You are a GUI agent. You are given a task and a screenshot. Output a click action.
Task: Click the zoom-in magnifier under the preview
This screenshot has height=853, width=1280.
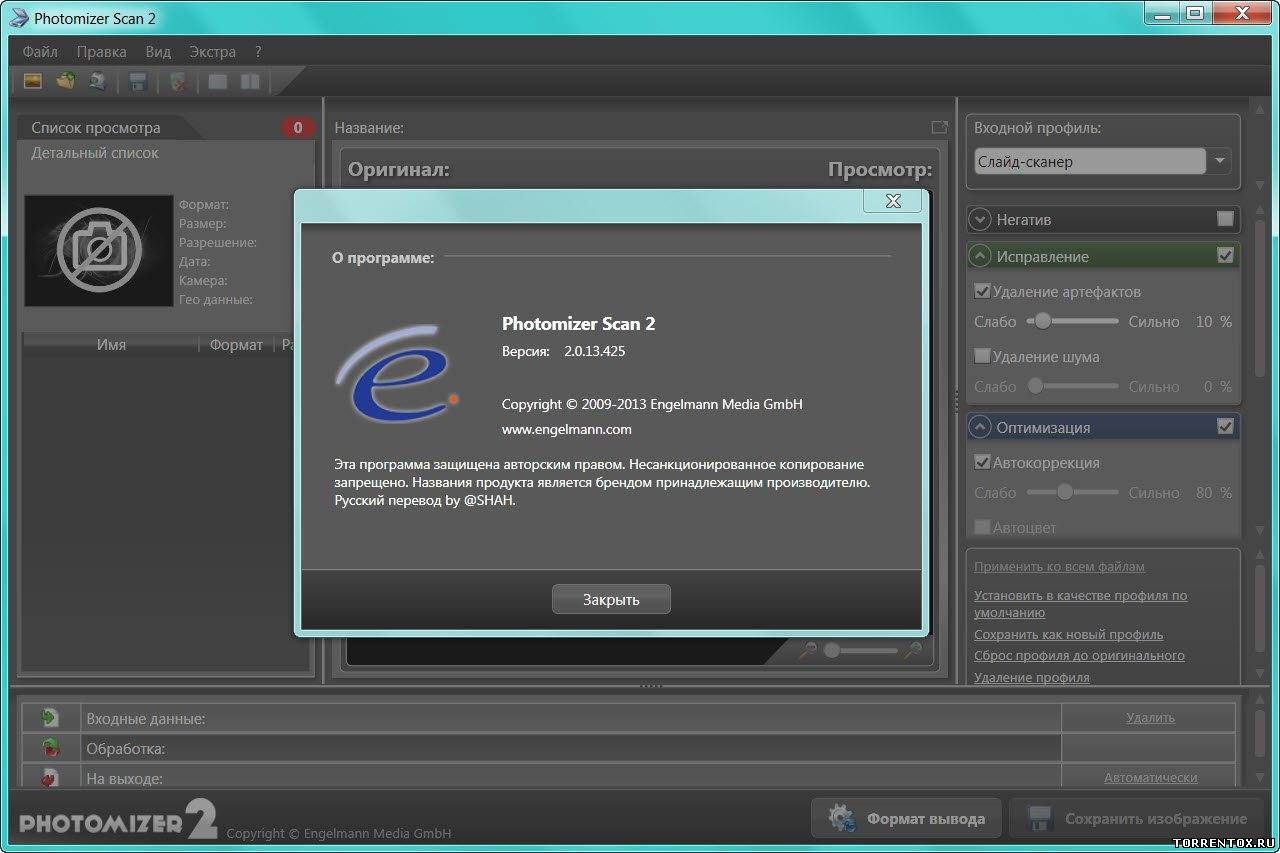tap(912, 651)
